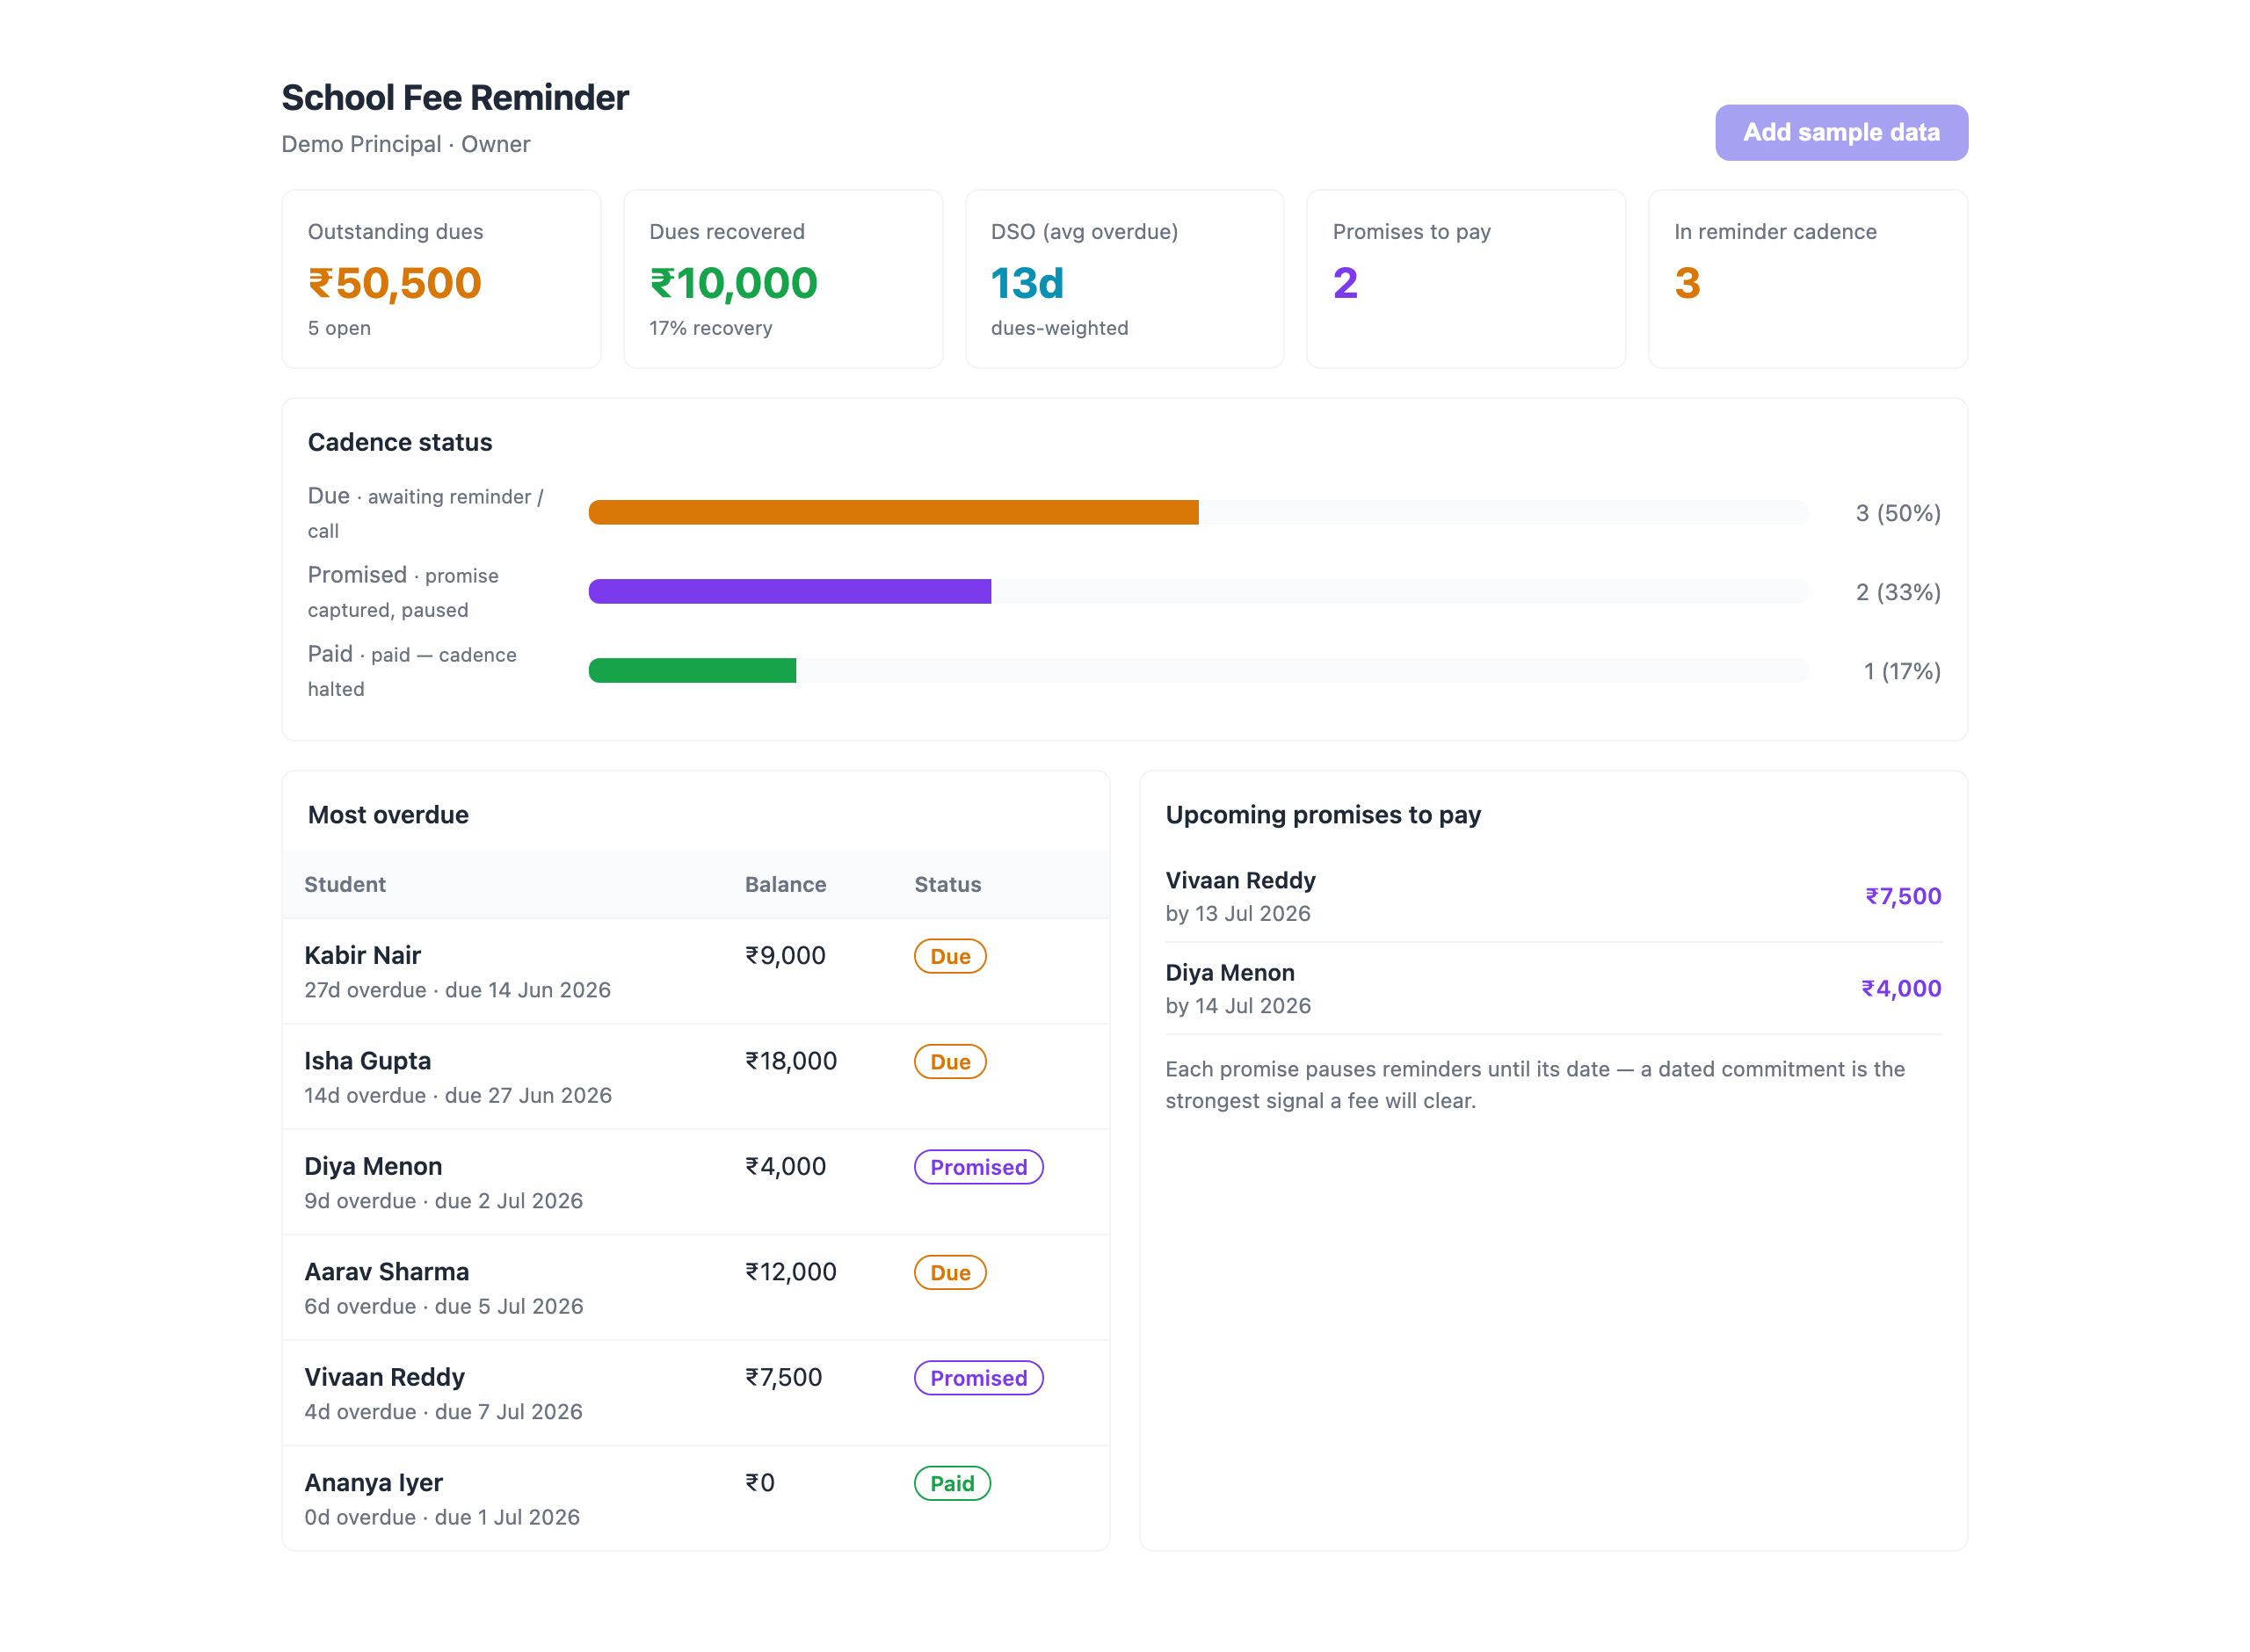Click 'Demo Principal · Owner' subtitle
Image resolution: width=2250 pixels, height=1652 pixels.
click(x=405, y=144)
